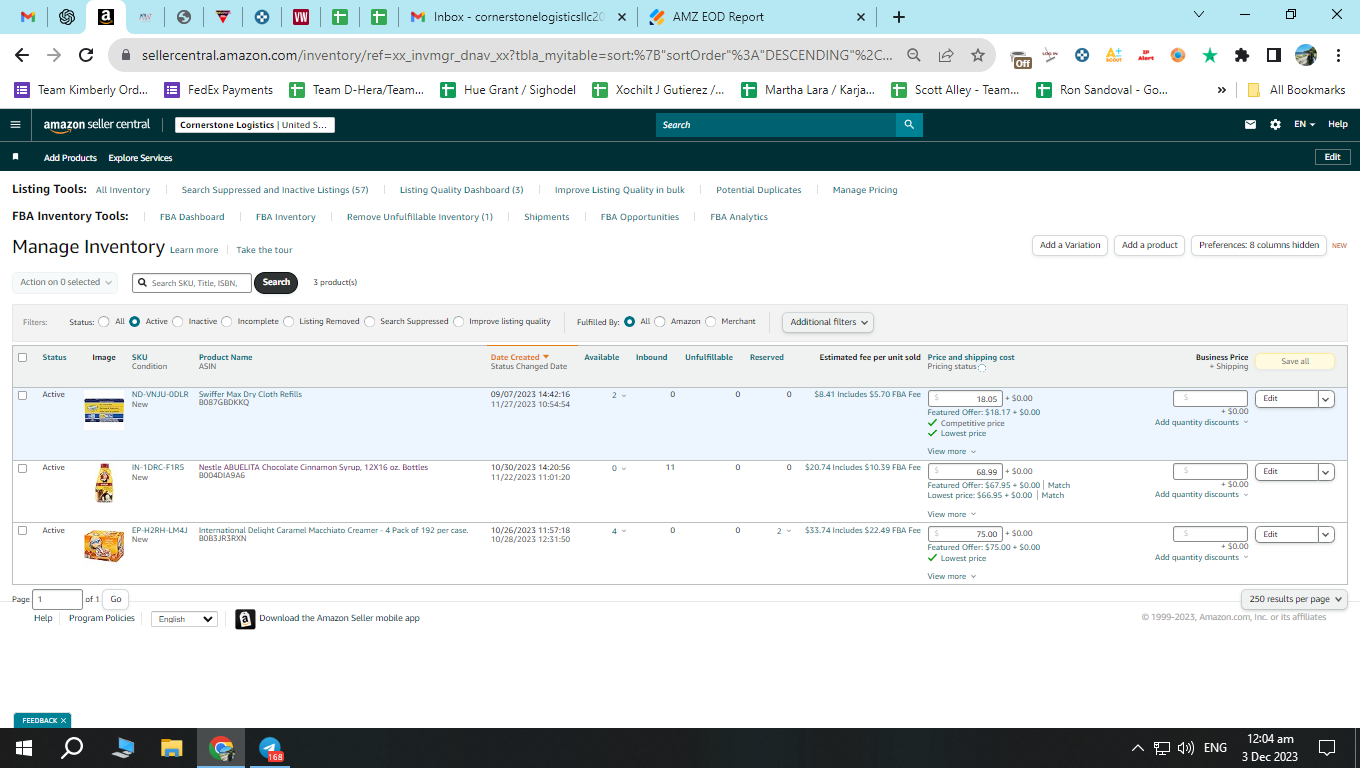Open Chrome's three-dot menu
This screenshot has width=1360, height=768.
1337,55
